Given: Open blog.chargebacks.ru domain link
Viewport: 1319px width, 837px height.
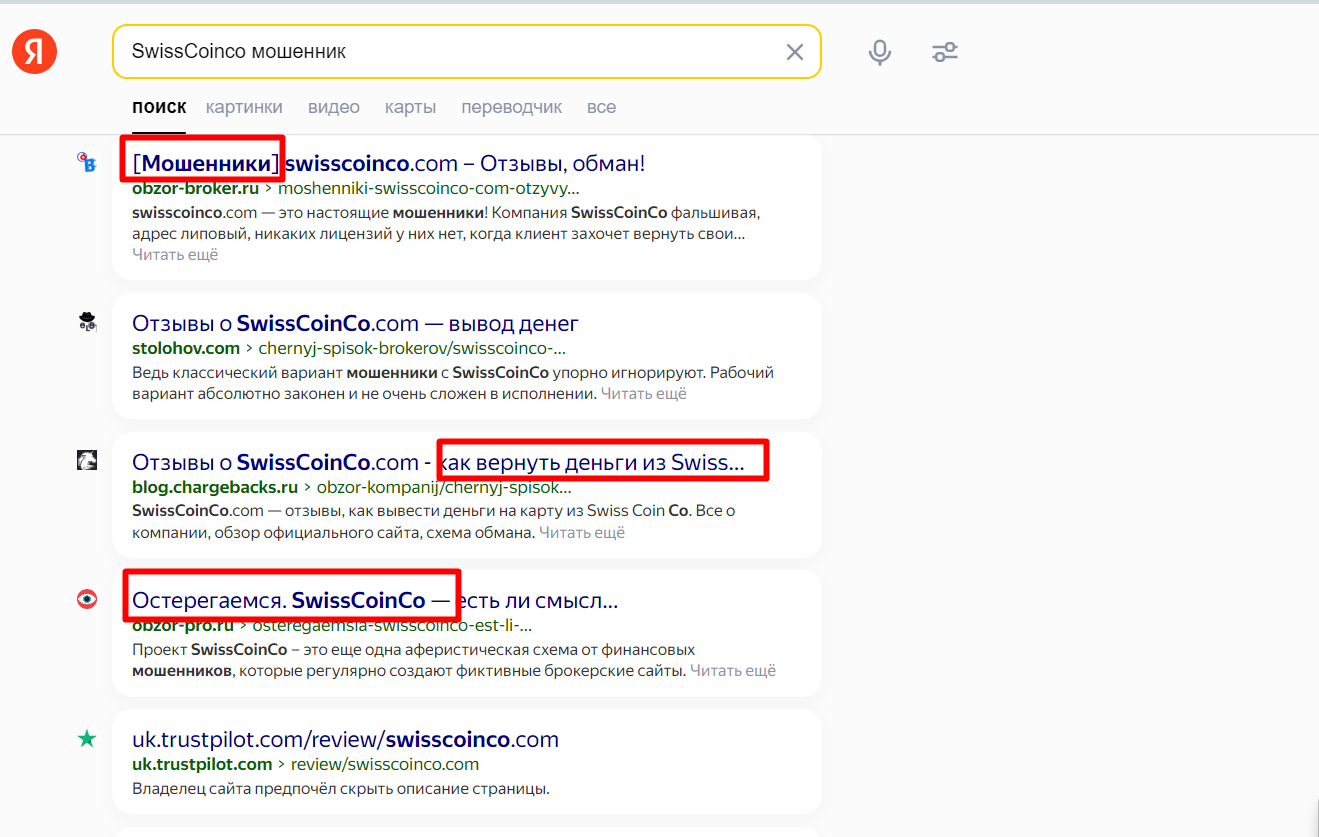Looking at the screenshot, I should (215, 488).
